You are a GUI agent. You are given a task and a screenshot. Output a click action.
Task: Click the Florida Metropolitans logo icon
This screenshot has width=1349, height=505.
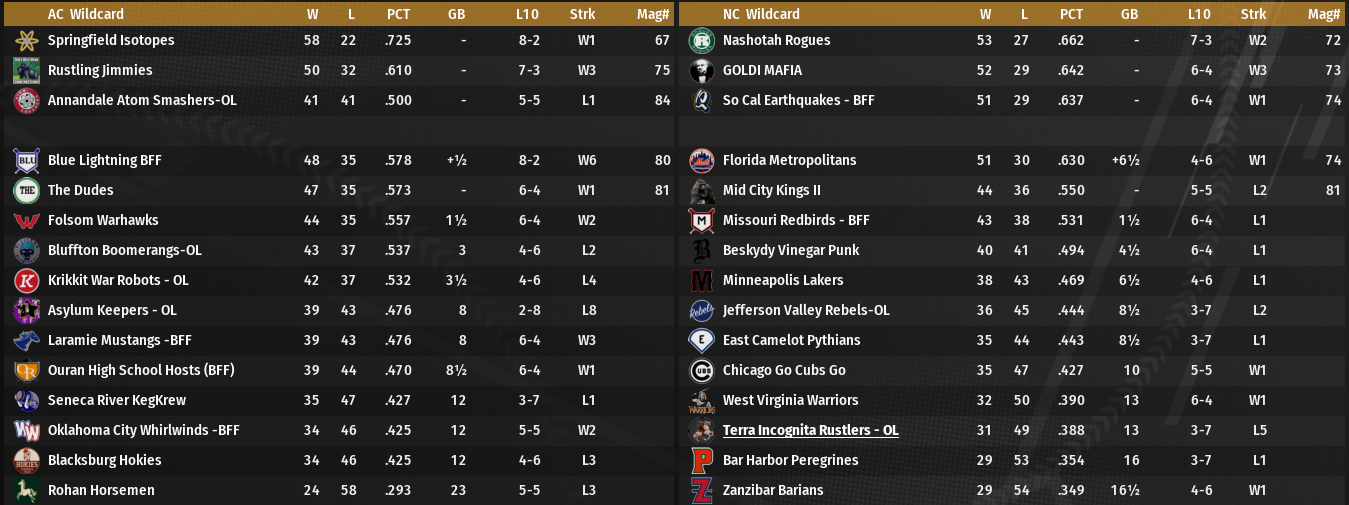tap(701, 161)
